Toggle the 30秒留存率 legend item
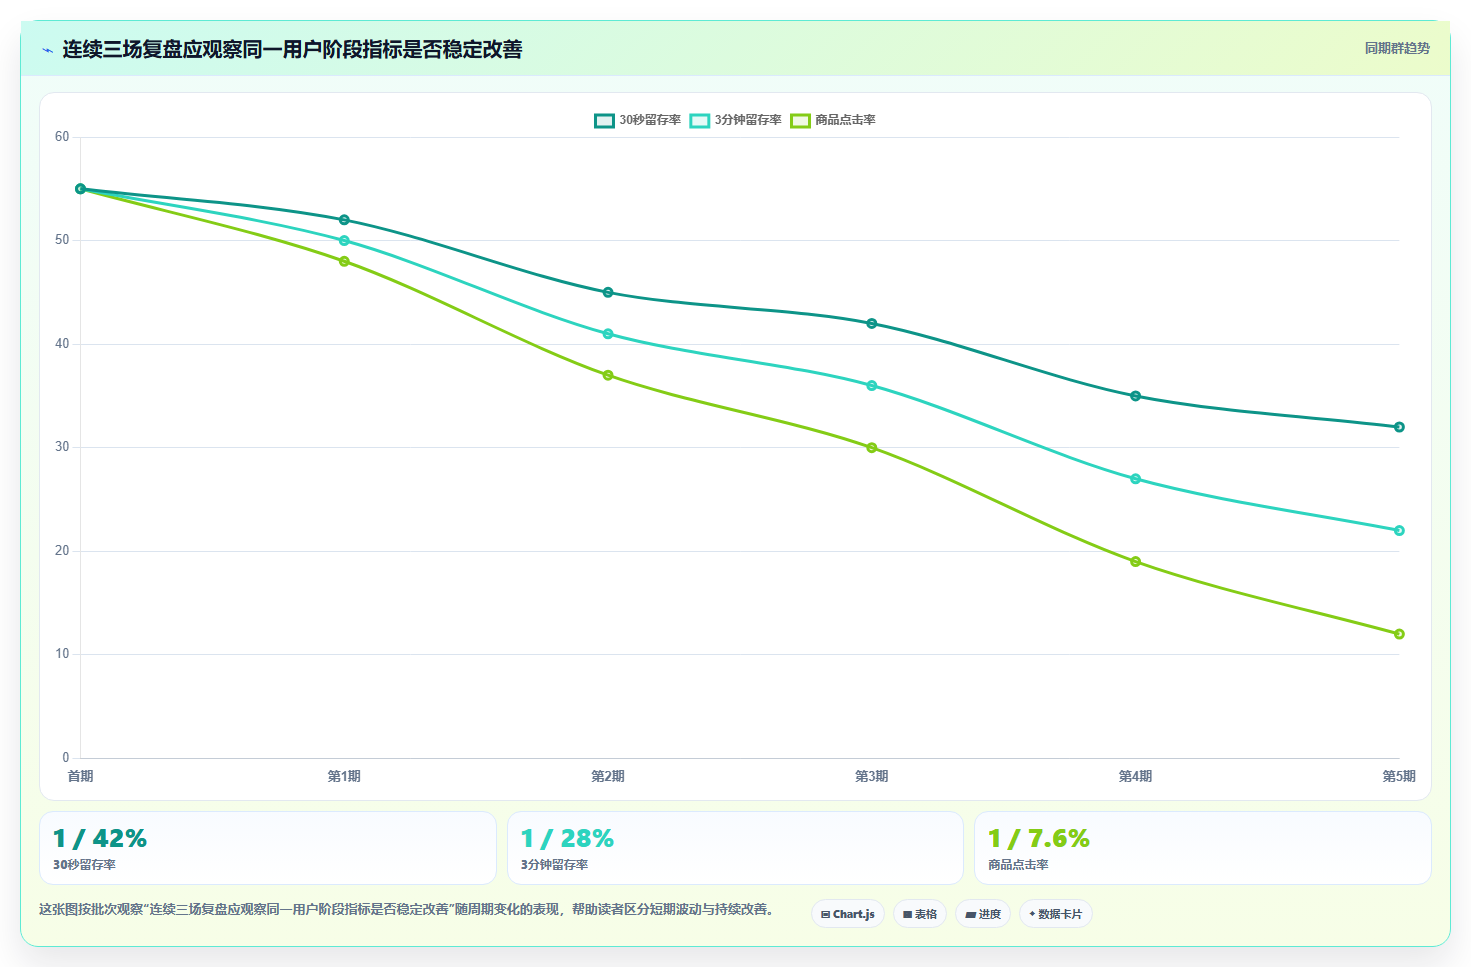 637,120
